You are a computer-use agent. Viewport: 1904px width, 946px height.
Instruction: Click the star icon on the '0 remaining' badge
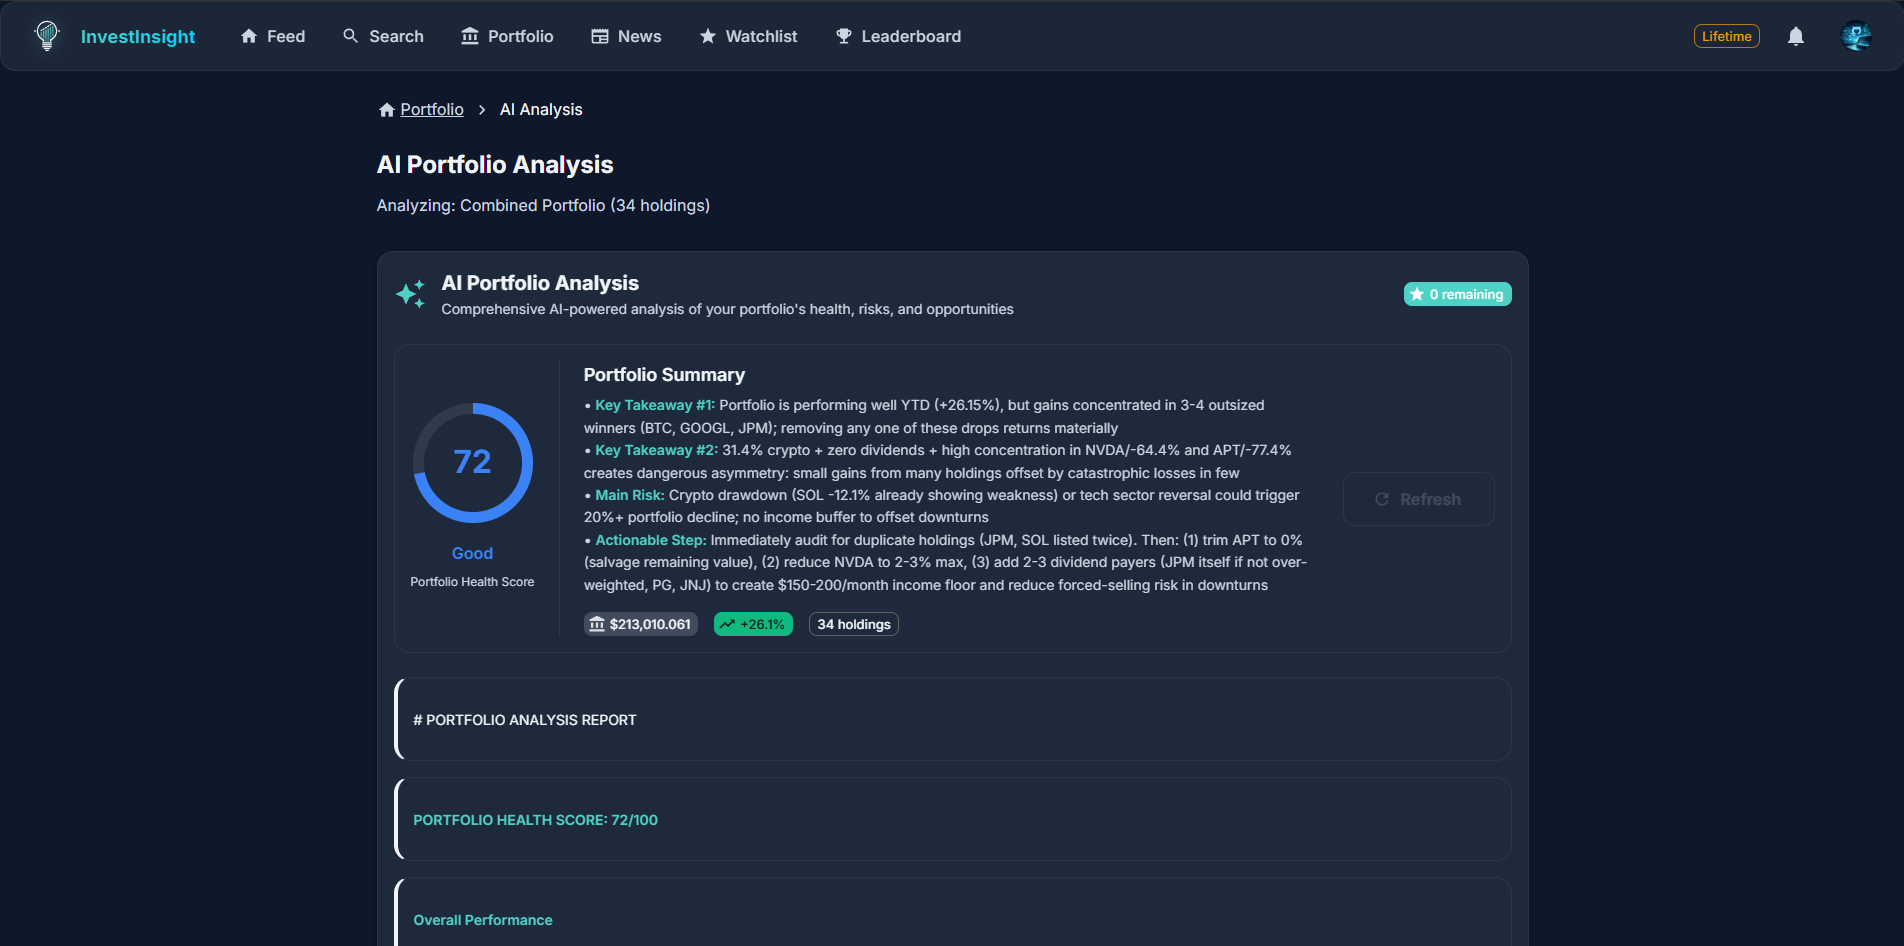(x=1417, y=294)
